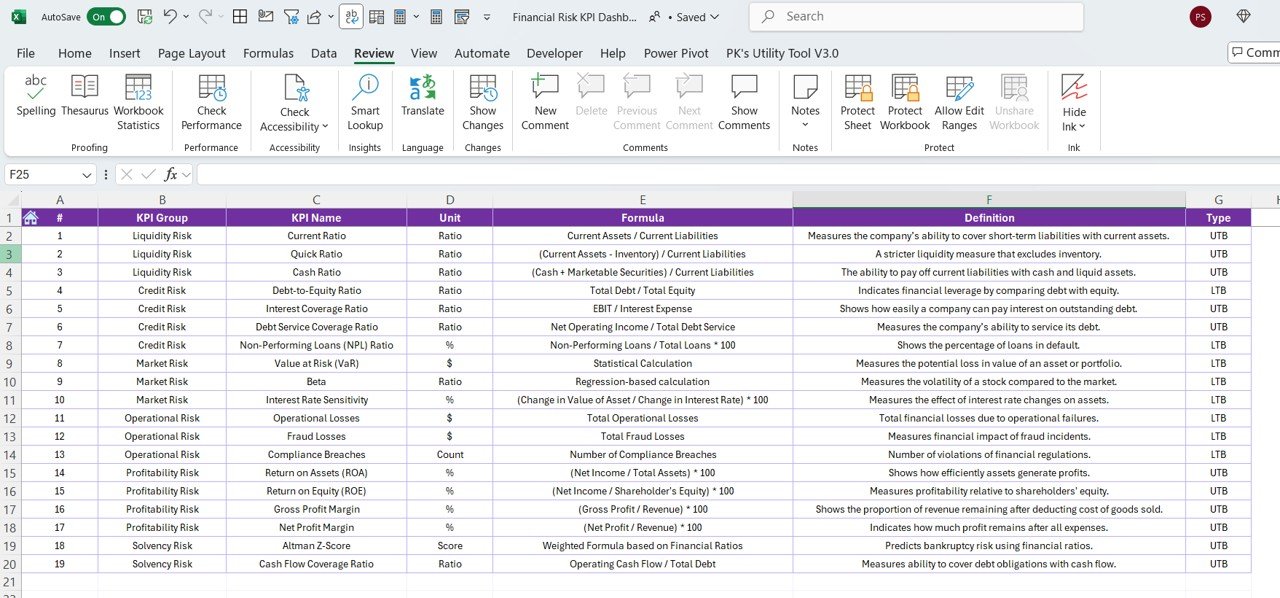Click the EBIT / Interest Expense formula cell
The height and width of the screenshot is (598, 1280).
[x=642, y=309]
